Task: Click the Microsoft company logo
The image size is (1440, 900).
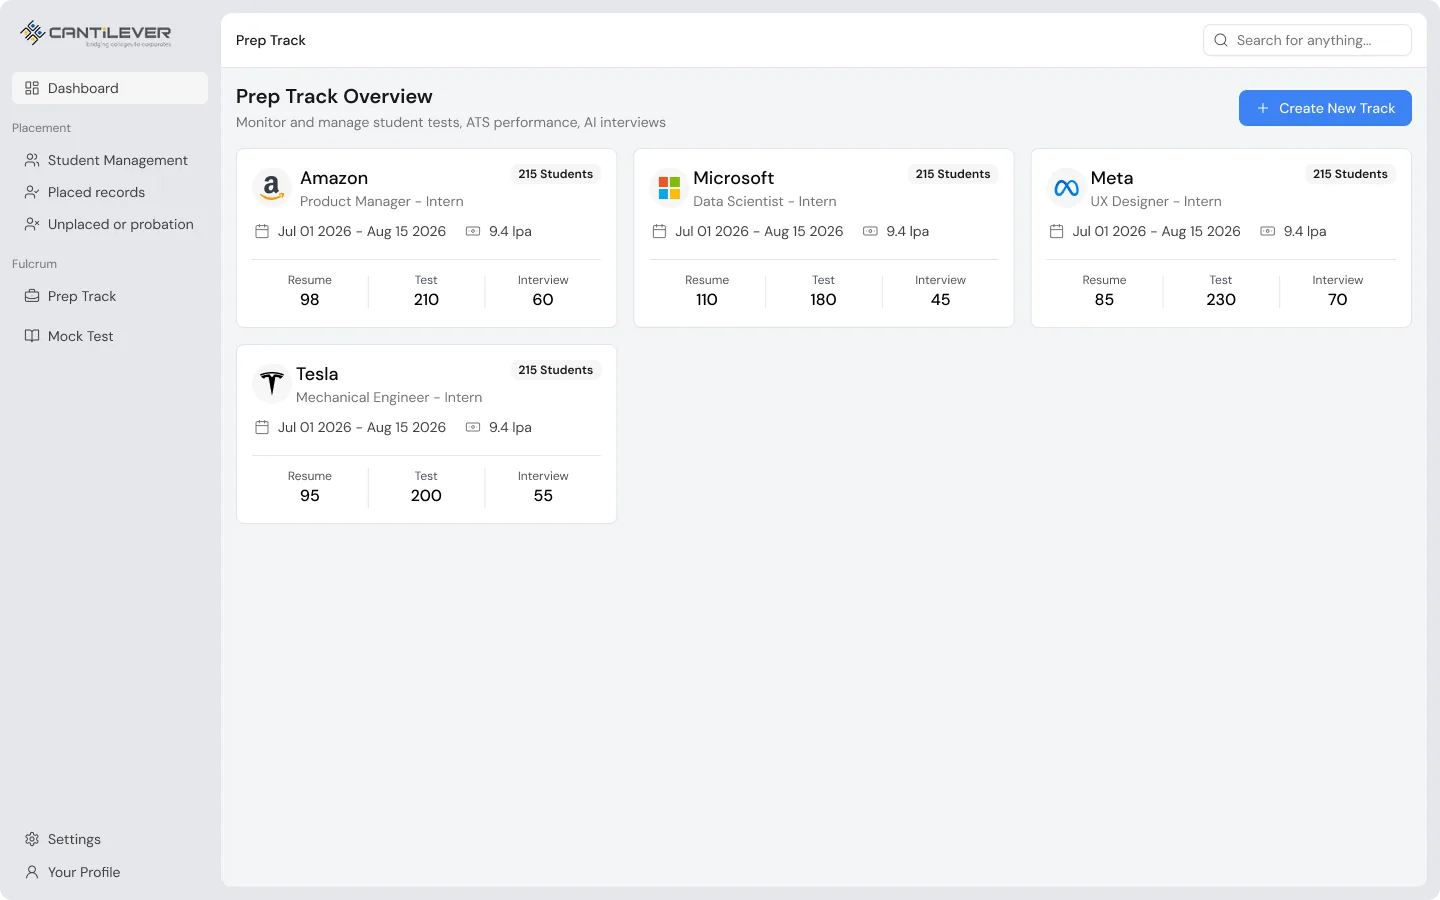Action: point(669,187)
